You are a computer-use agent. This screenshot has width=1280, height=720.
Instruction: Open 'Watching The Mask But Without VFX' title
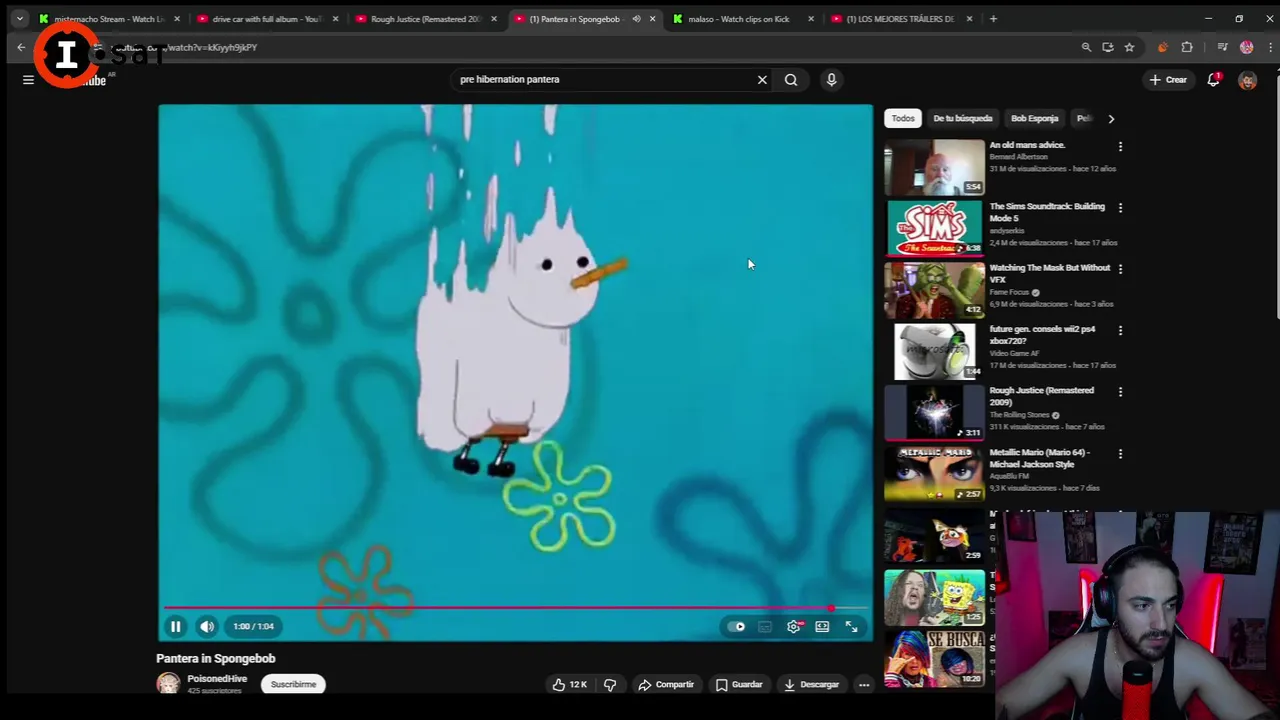click(1049, 274)
